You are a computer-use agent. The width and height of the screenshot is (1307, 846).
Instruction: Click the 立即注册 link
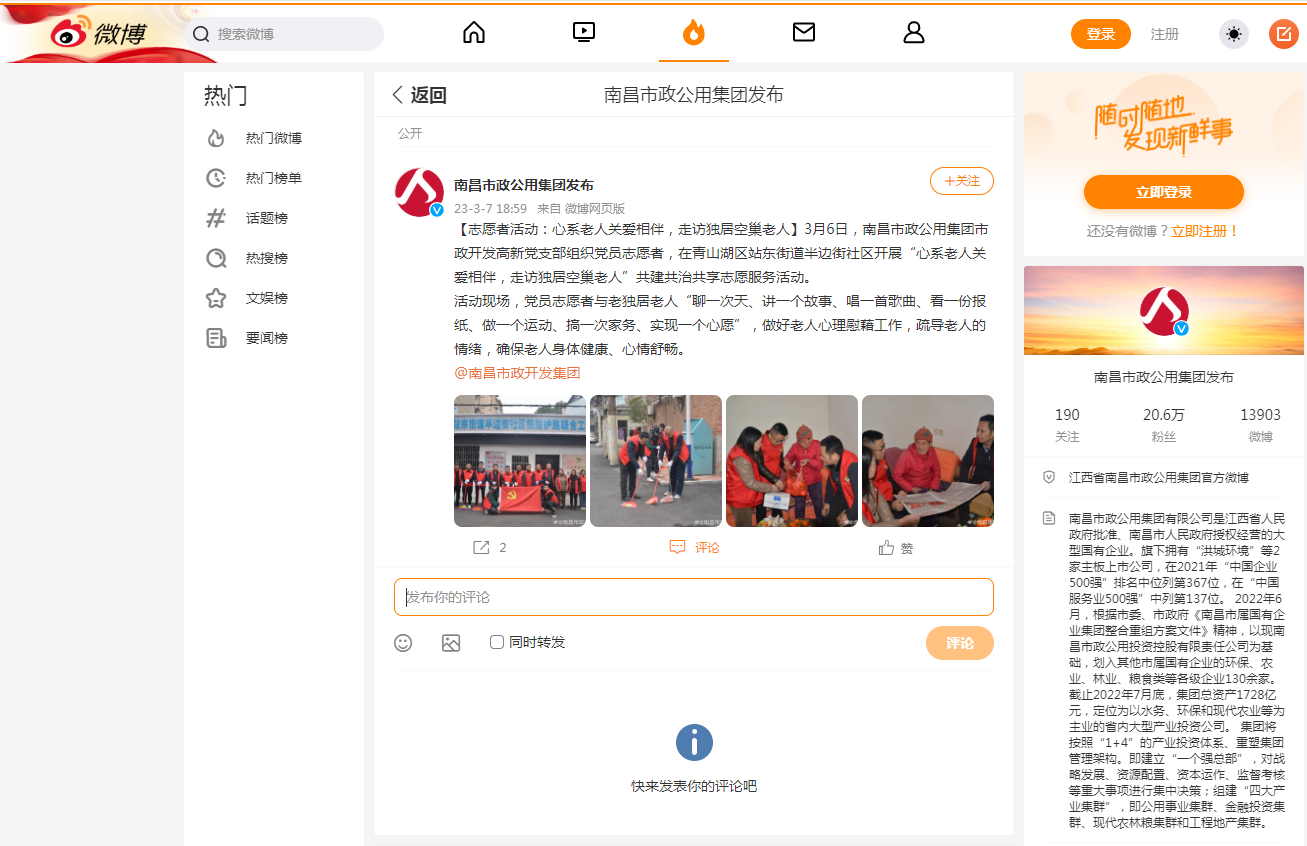point(1205,231)
